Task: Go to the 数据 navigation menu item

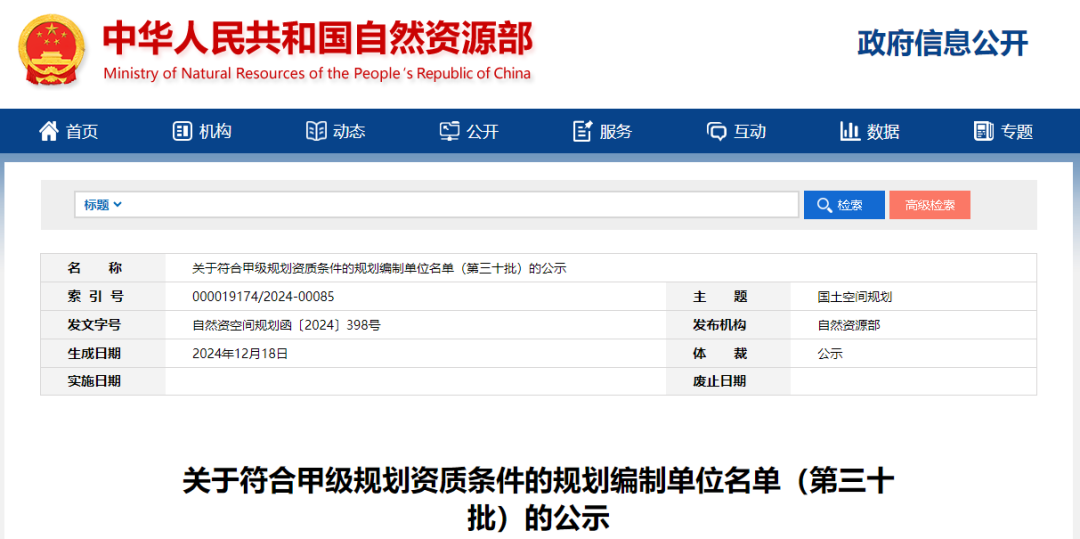Action: coord(883,131)
